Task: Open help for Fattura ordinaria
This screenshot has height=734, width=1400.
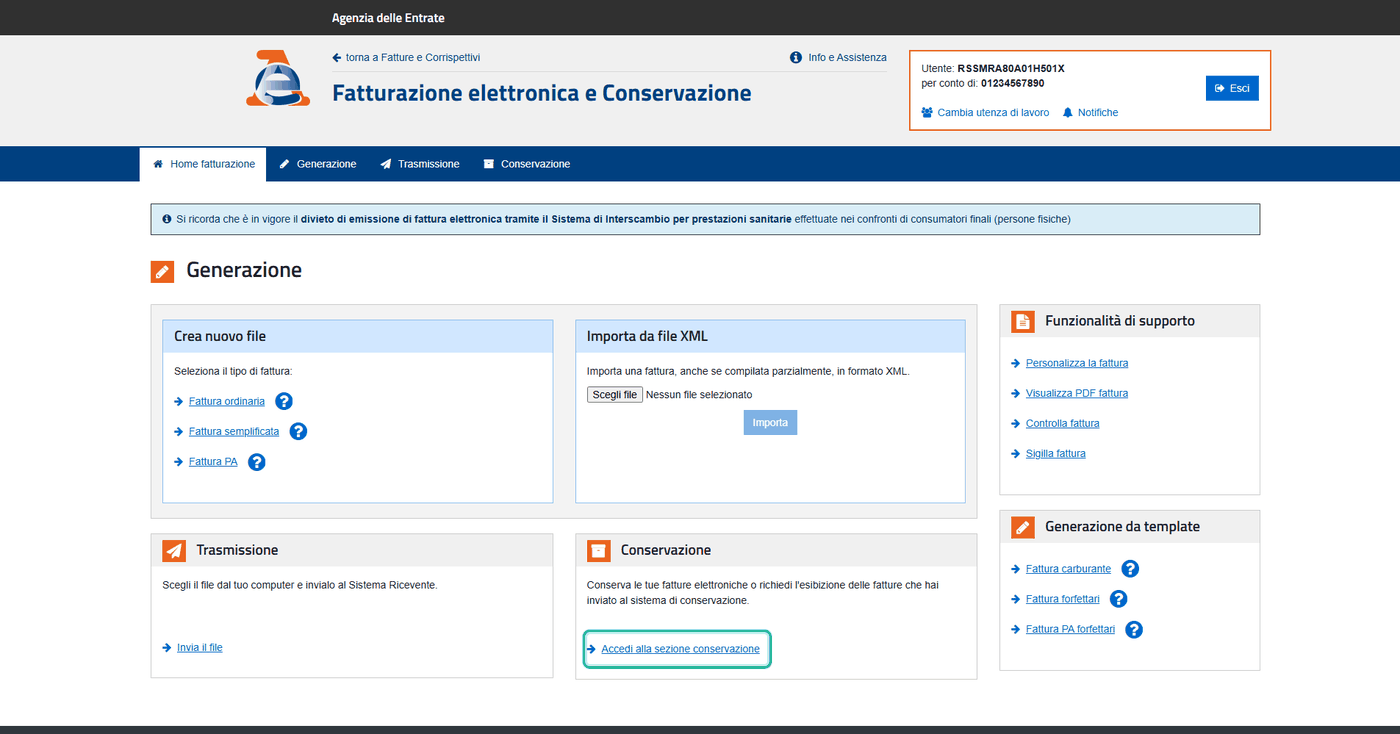Action: pyautogui.click(x=284, y=401)
